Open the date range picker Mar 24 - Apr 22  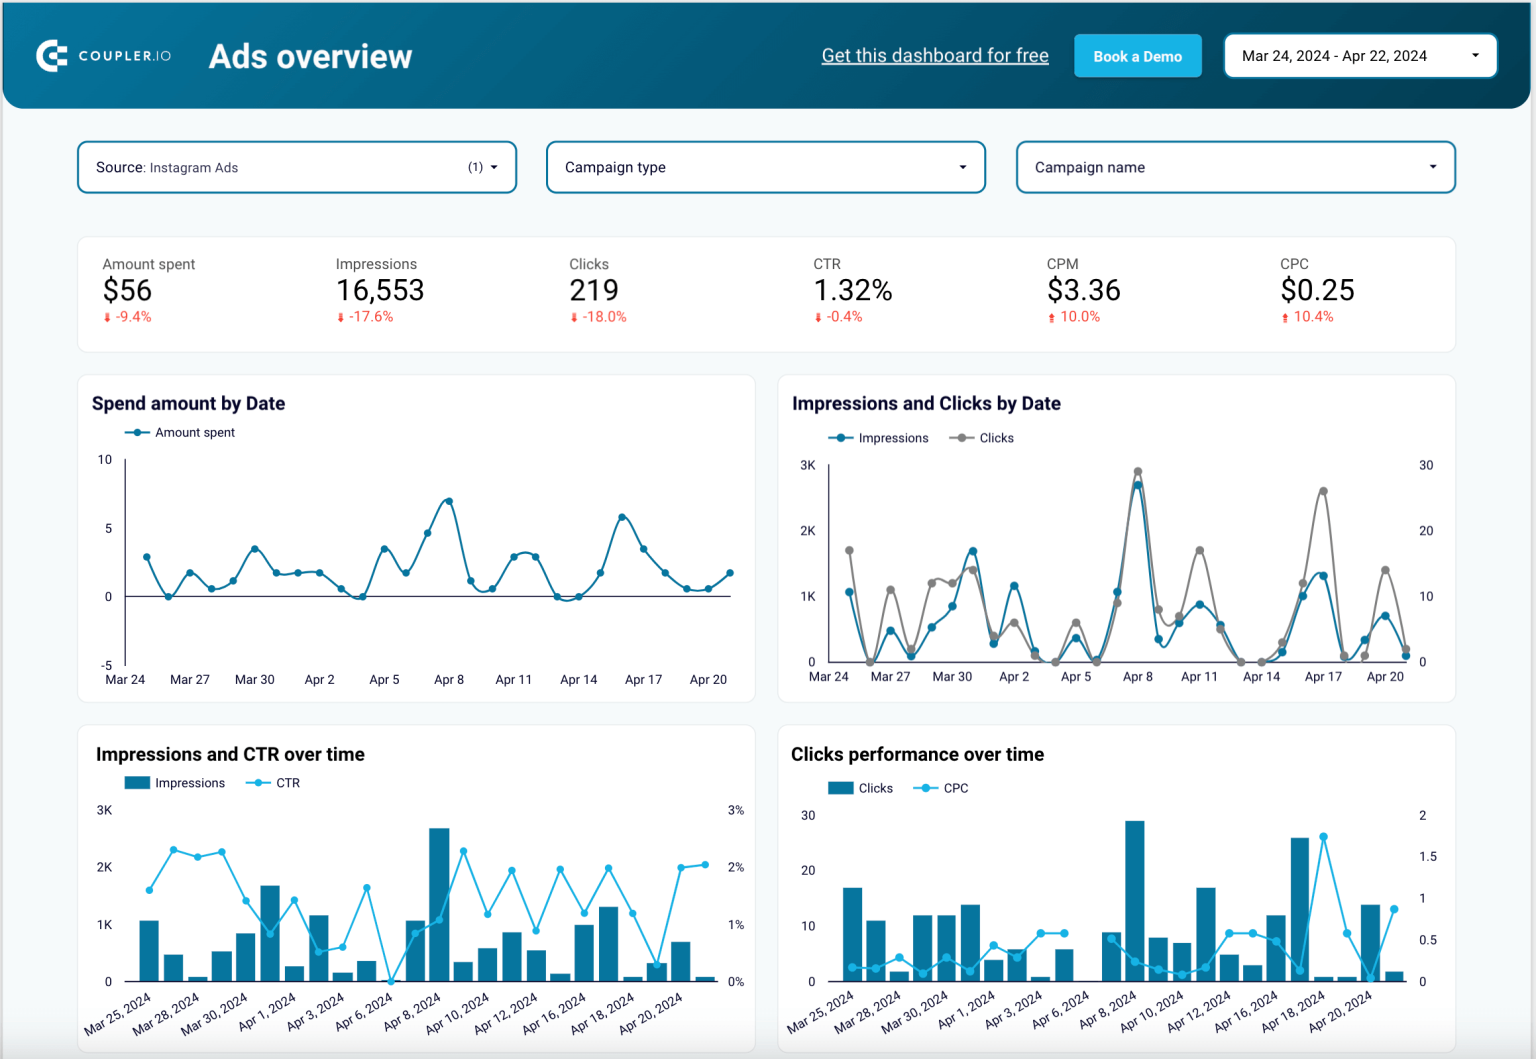(1360, 55)
